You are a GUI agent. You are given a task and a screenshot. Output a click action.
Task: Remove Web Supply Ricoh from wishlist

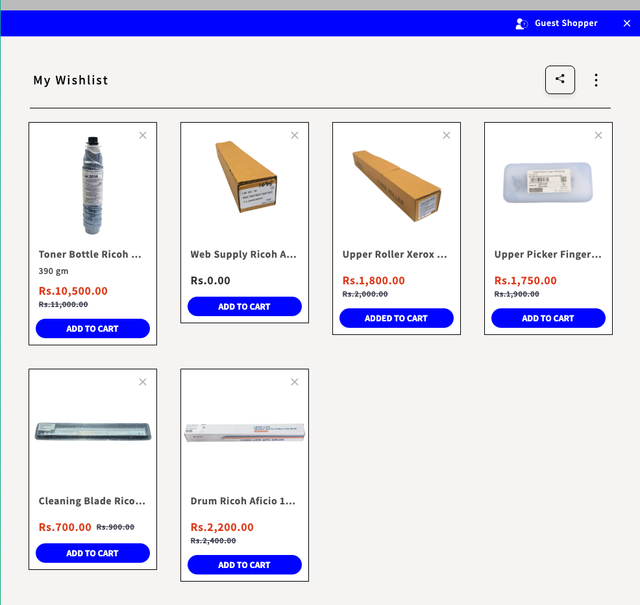[x=294, y=135]
